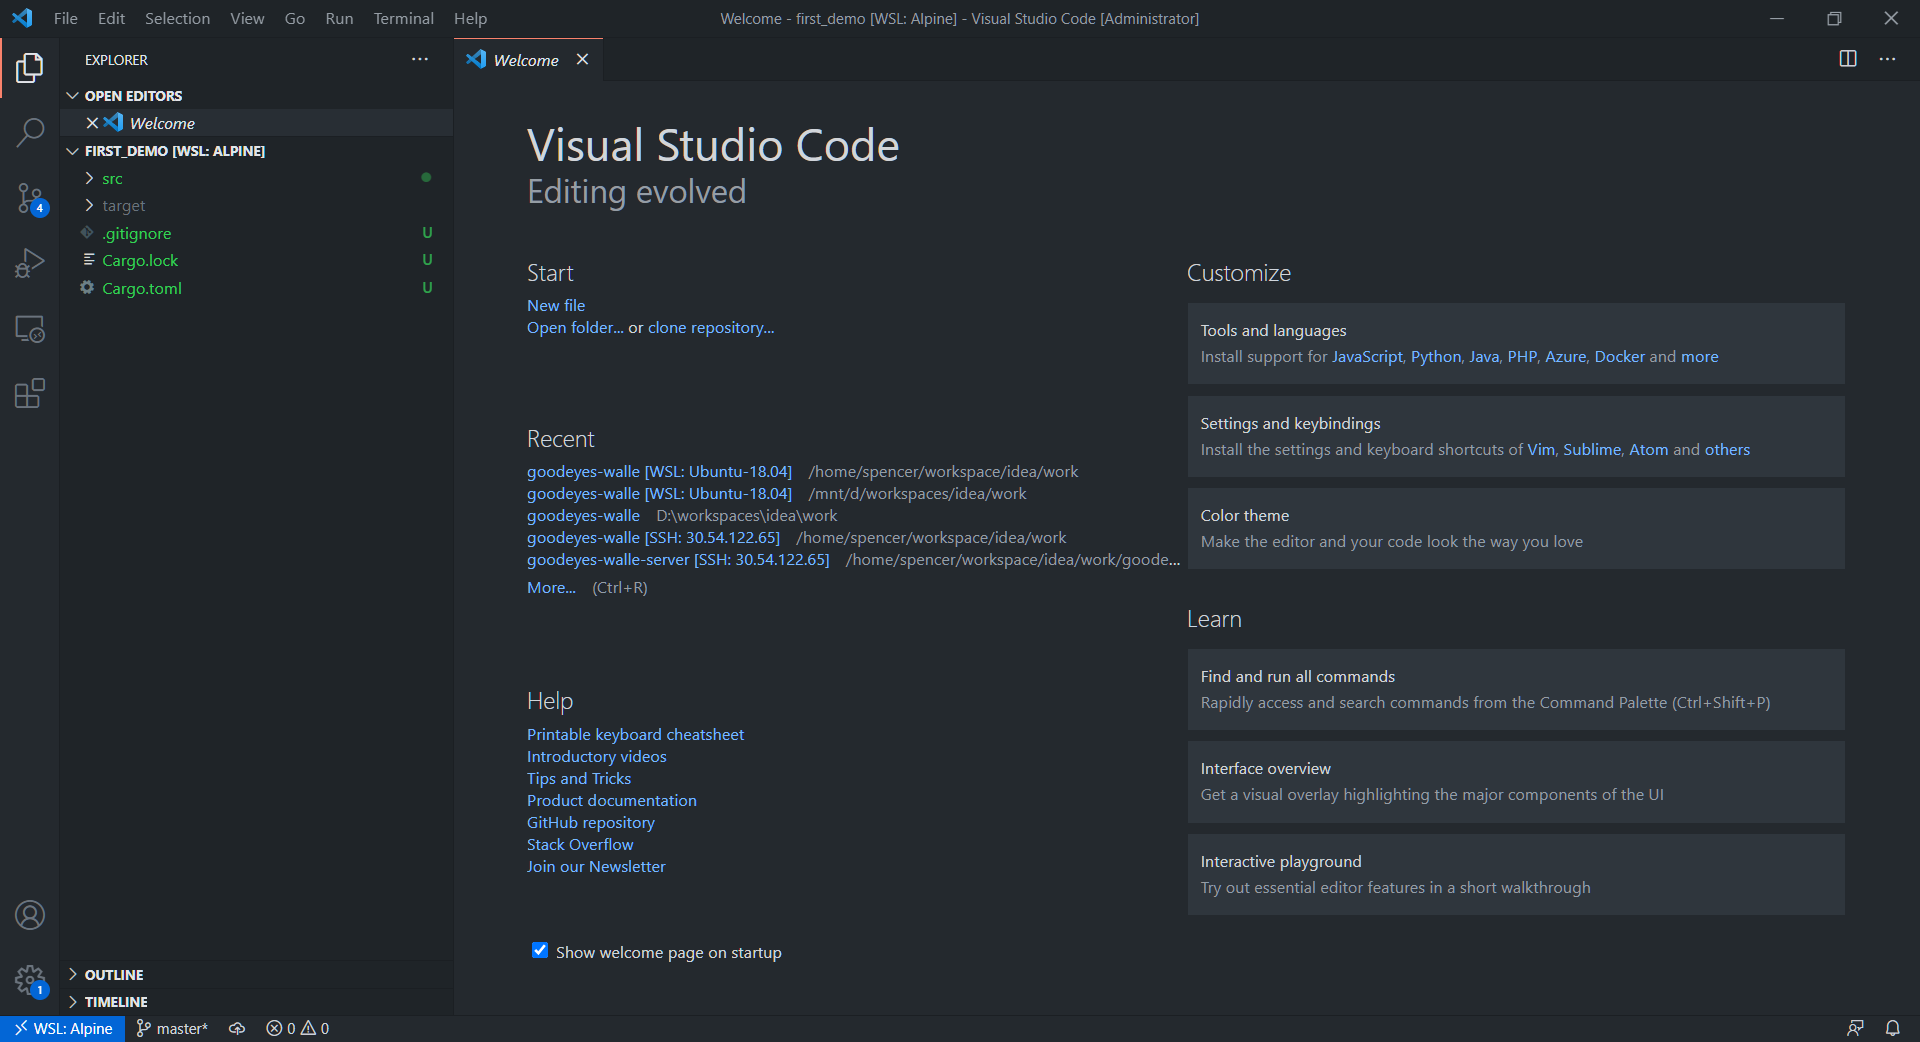Open editor More Actions ellipsis

pos(1887,59)
